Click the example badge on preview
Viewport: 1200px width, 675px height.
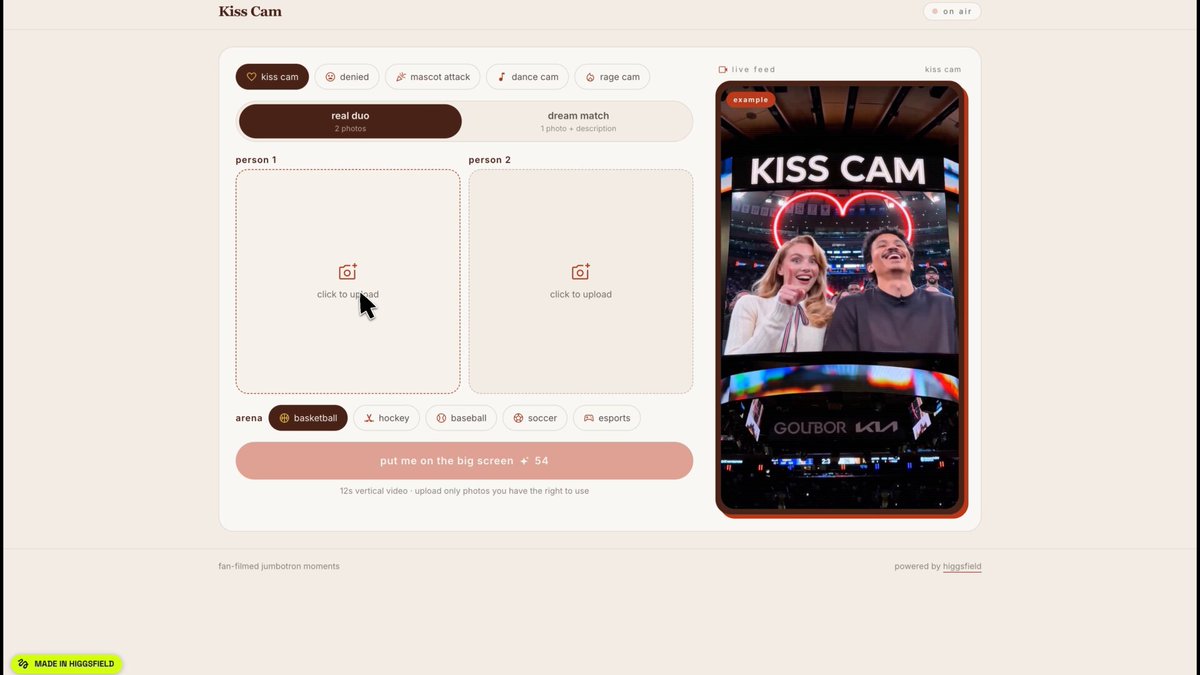750,100
